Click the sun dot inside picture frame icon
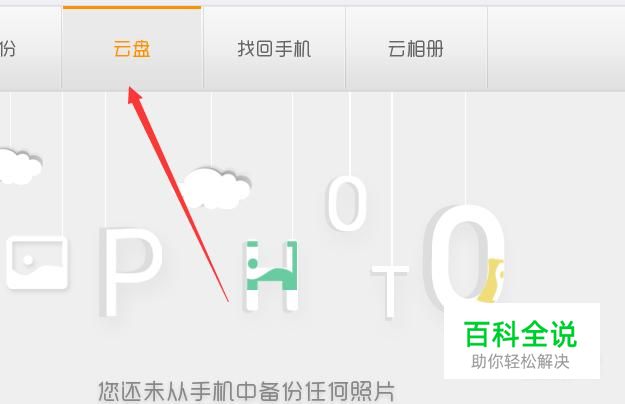 pyautogui.click(x=28, y=260)
